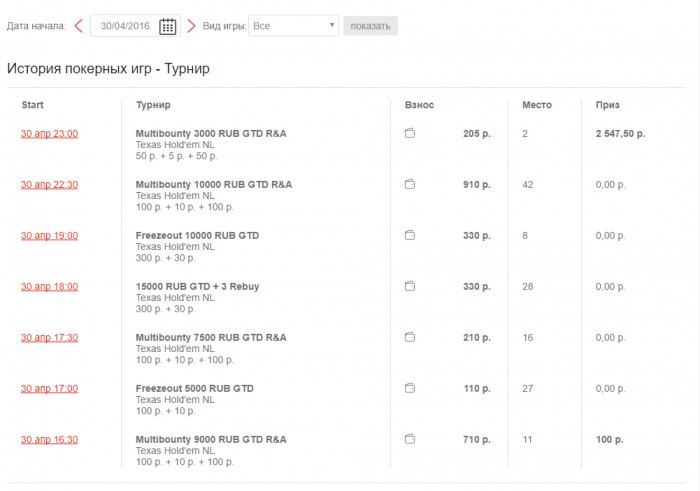Click wallet icon for Multibounty 7500 row
The height and width of the screenshot is (491, 700).
click(x=410, y=337)
